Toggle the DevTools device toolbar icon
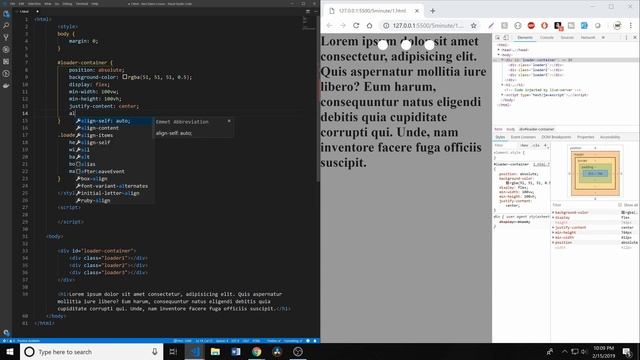640x360 pixels. 506,38
